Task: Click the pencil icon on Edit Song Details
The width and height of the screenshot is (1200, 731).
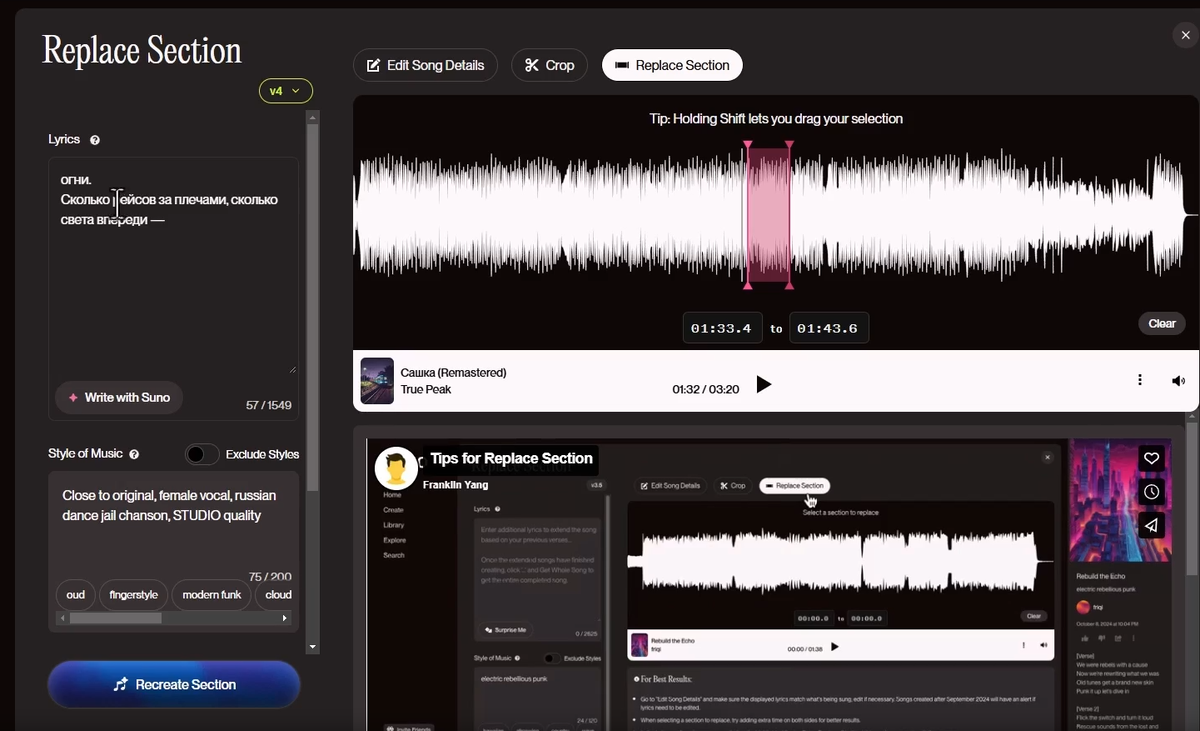Action: coord(373,65)
